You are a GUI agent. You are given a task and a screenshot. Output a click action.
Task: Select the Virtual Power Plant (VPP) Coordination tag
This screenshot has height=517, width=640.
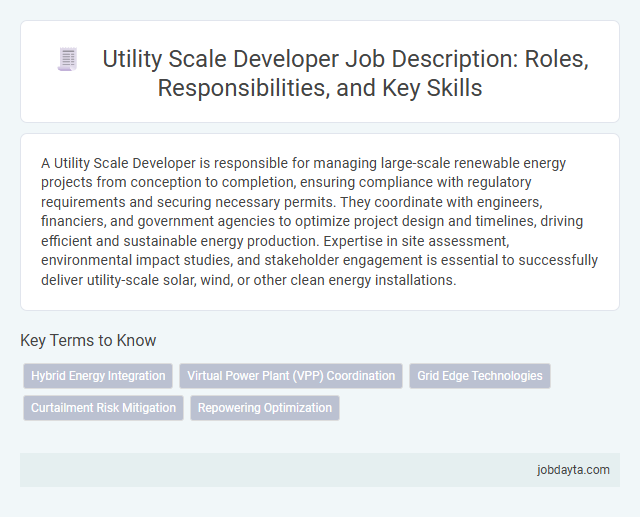coord(291,376)
